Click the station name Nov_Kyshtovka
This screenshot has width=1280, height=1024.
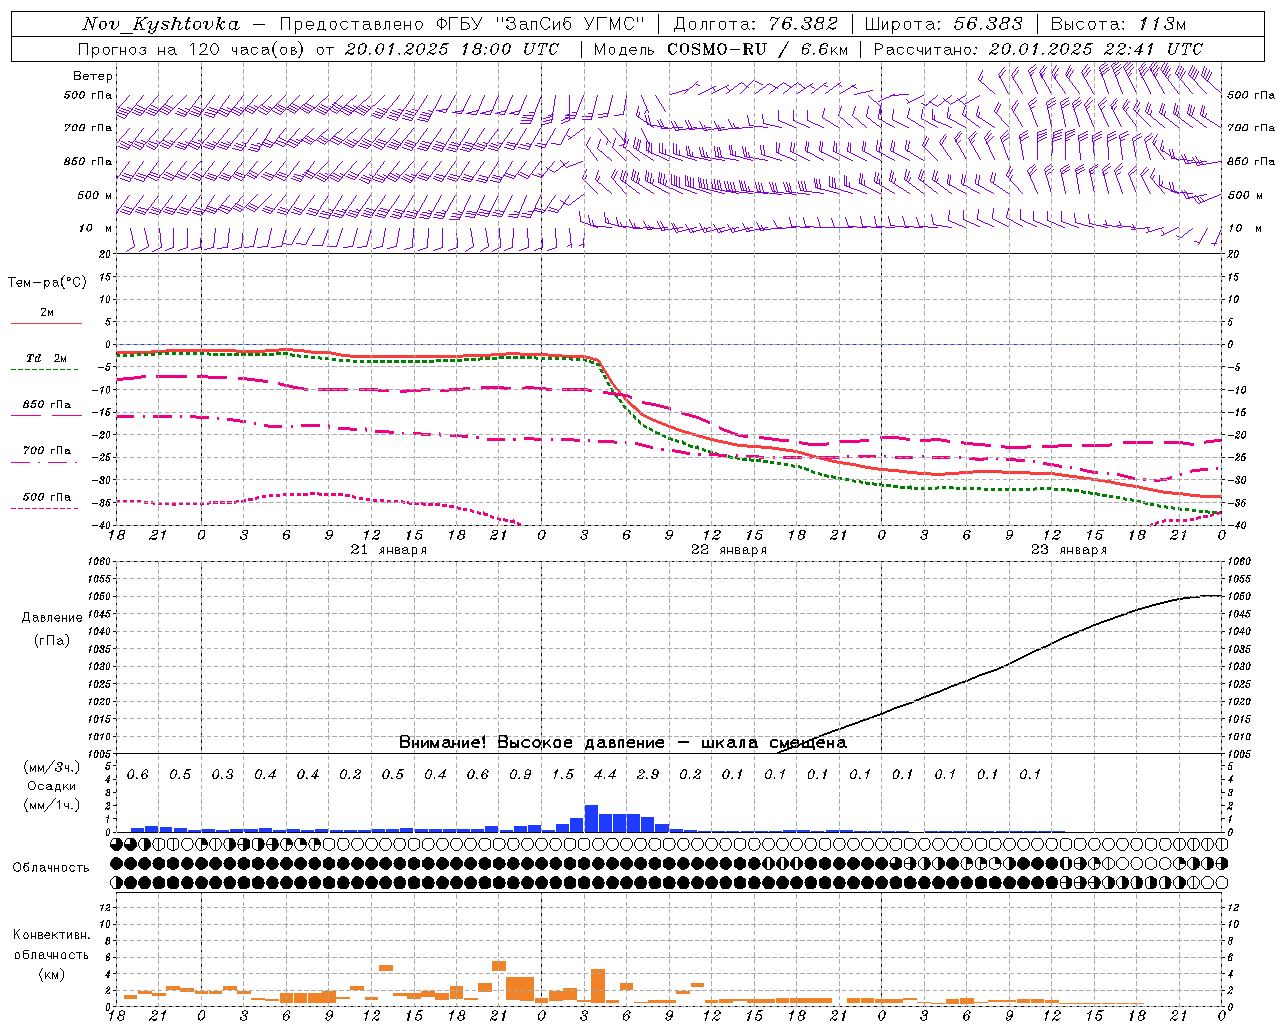click(x=161, y=24)
